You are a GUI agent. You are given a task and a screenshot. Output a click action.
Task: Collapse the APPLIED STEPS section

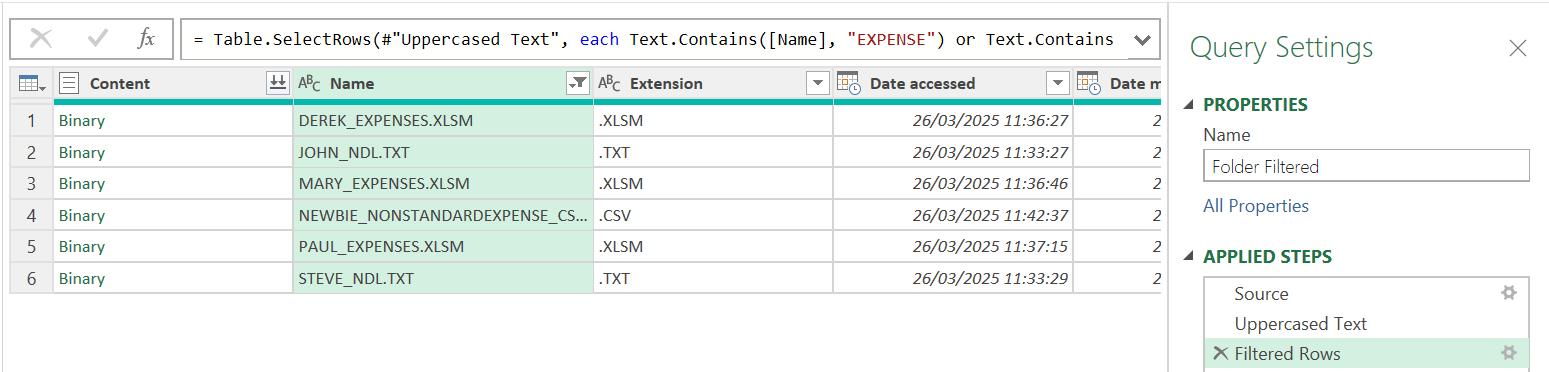(1189, 257)
